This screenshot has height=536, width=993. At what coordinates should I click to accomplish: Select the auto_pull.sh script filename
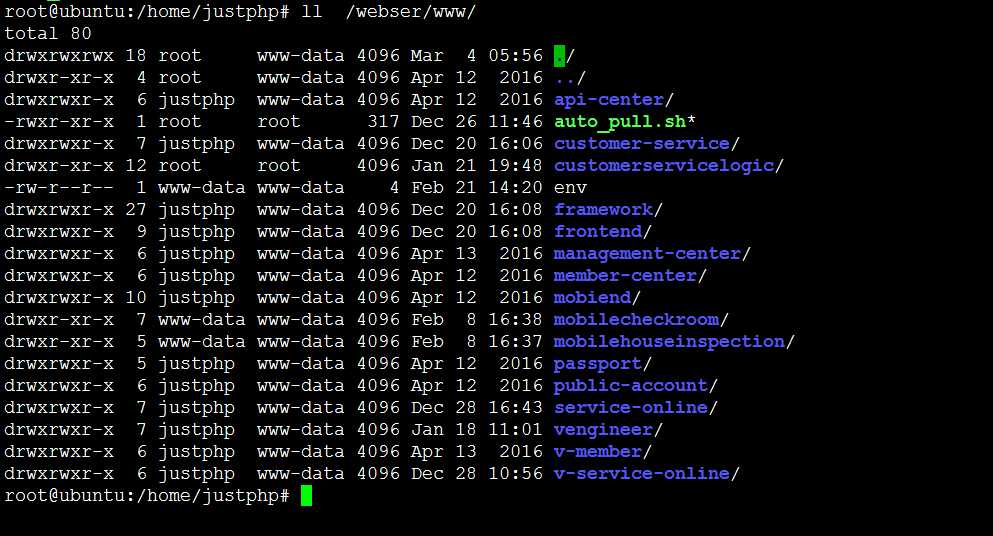pyautogui.click(x=620, y=122)
